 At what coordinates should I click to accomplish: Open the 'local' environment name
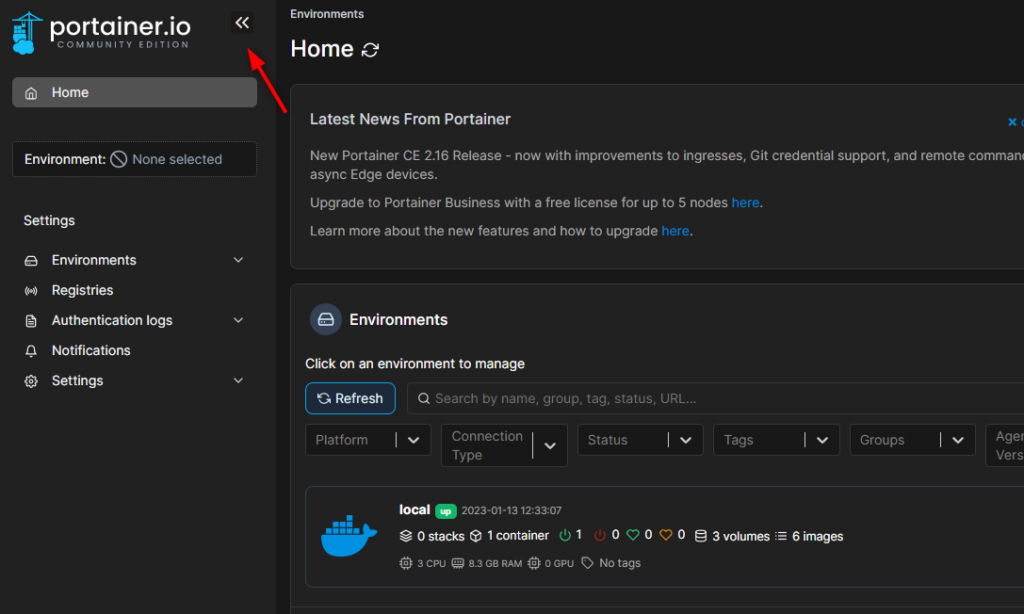pos(415,509)
